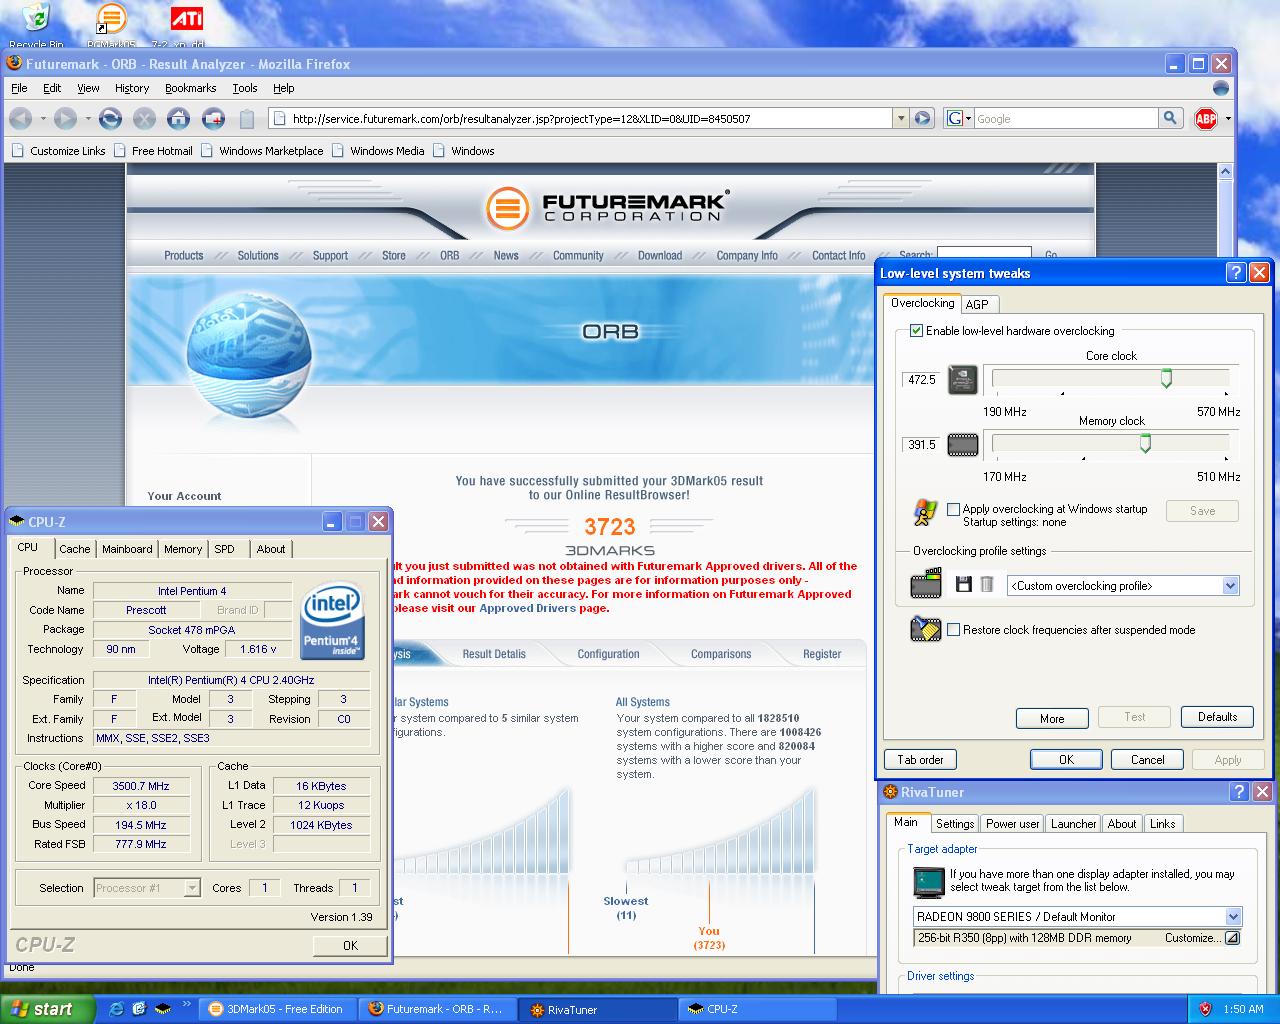This screenshot has height=1024, width=1280.
Task: Click the More button in system tweaks
Action: click(x=1052, y=718)
